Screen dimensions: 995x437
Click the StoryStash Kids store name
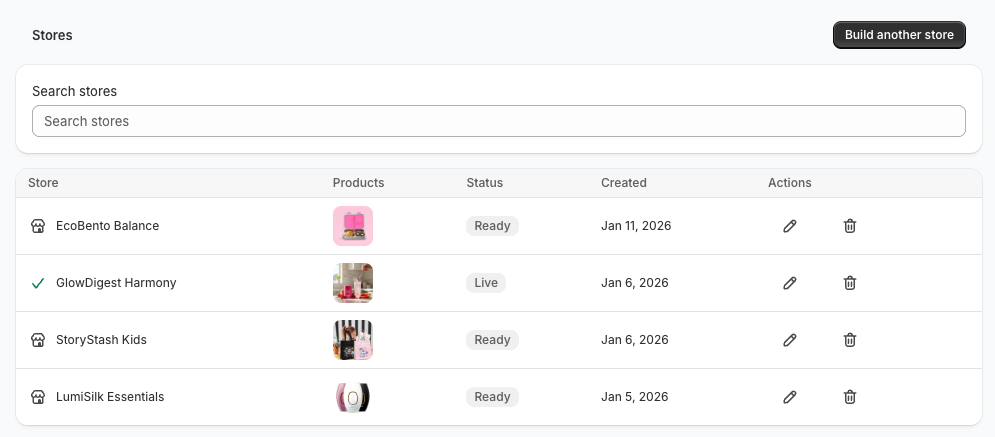[x=101, y=340]
